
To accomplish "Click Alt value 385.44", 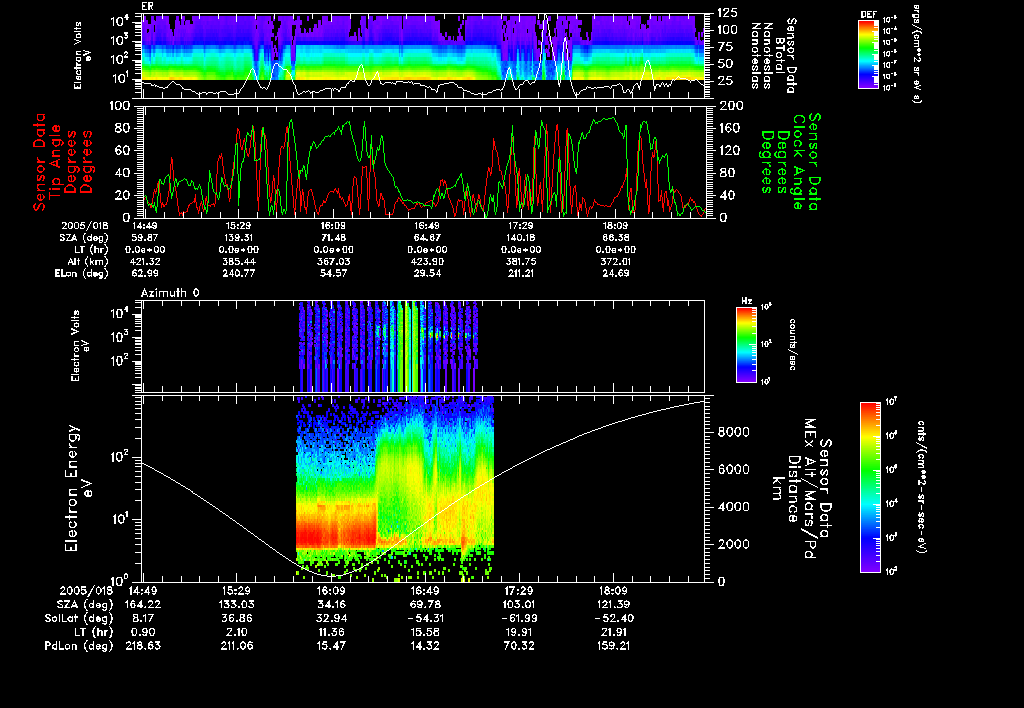I will [238, 261].
